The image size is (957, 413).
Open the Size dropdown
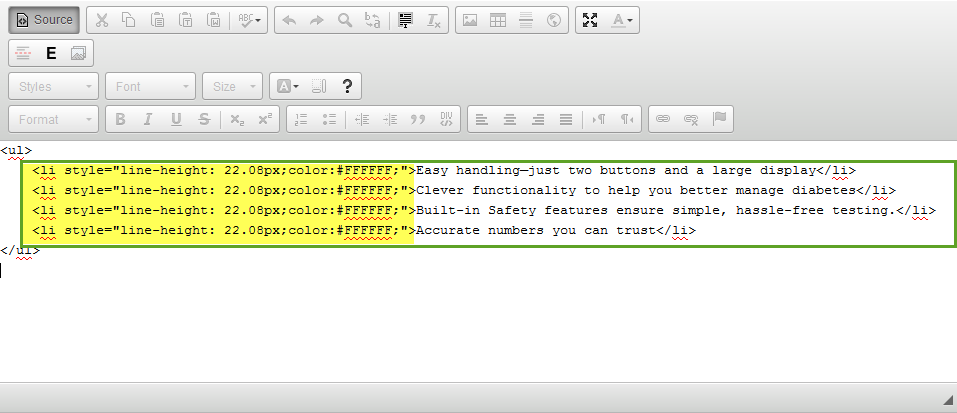point(233,87)
